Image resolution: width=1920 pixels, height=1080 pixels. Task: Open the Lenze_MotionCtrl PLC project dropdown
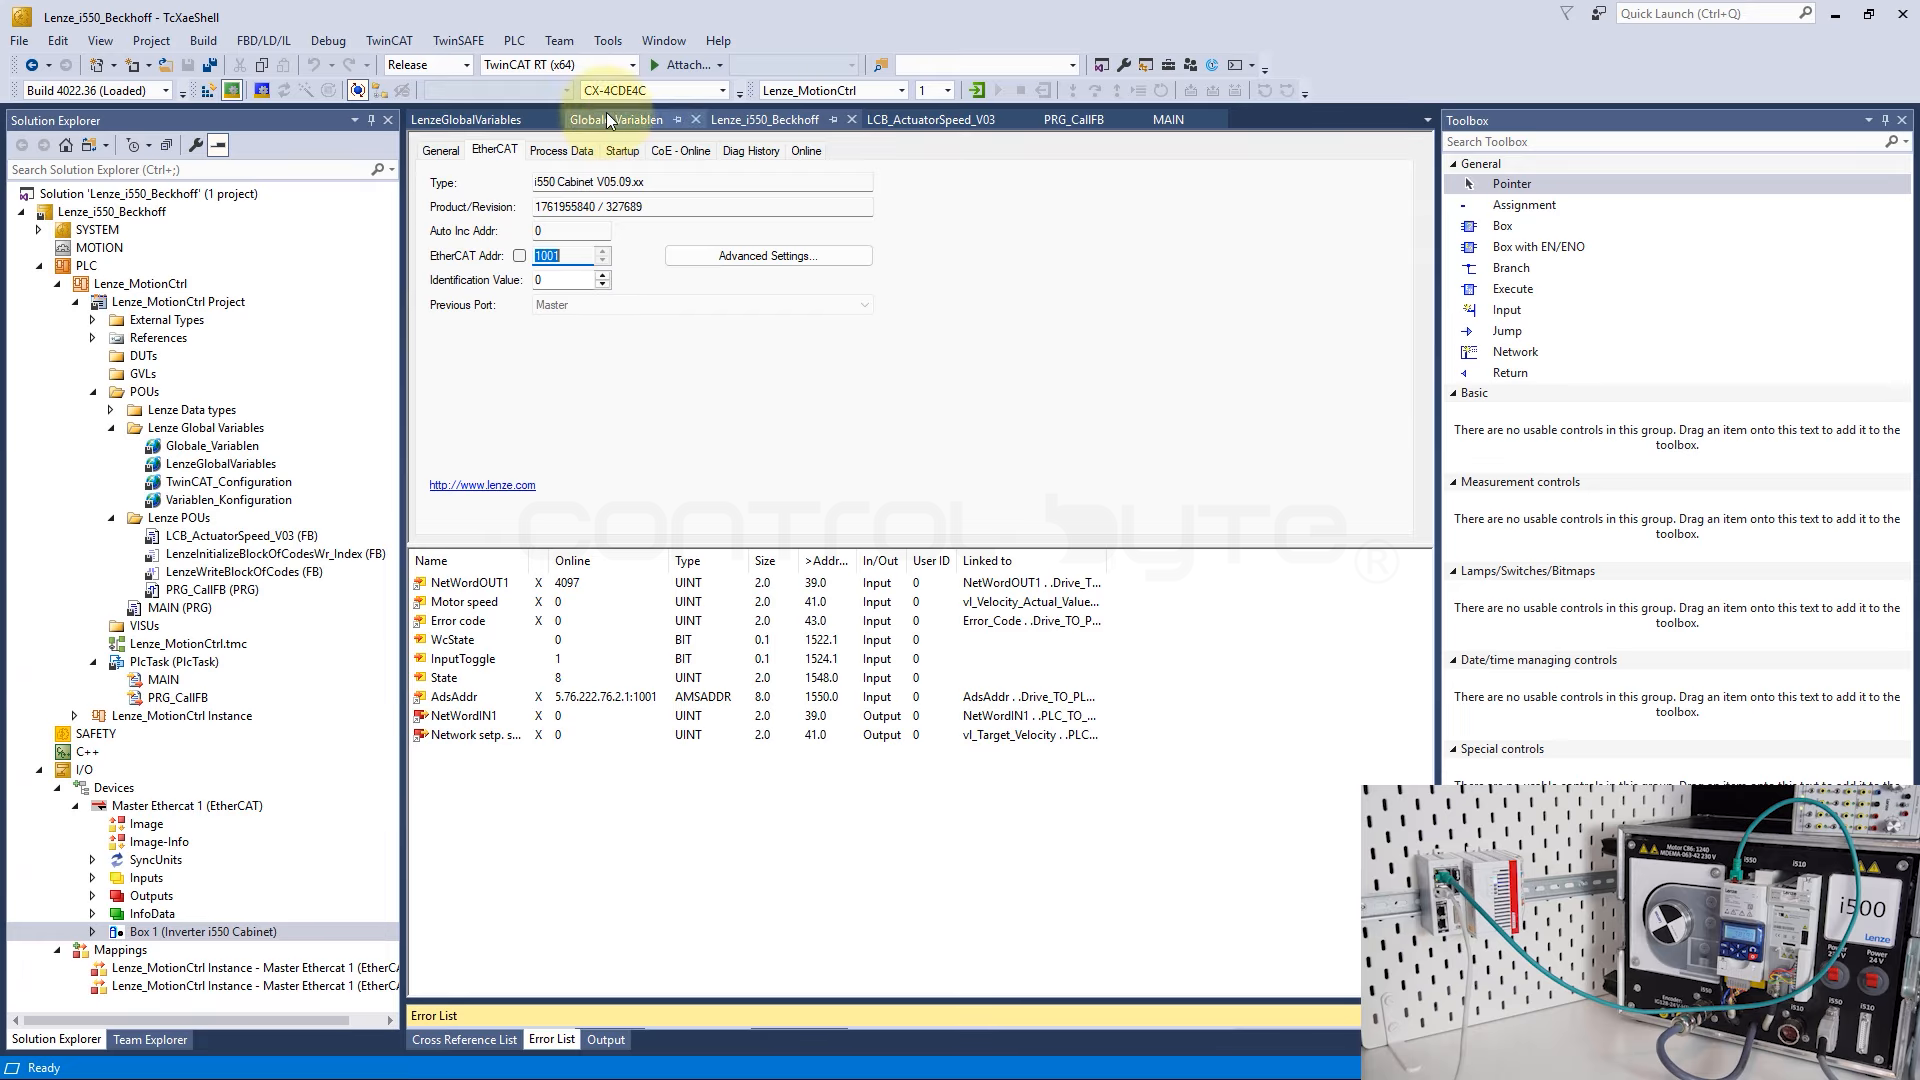click(901, 91)
